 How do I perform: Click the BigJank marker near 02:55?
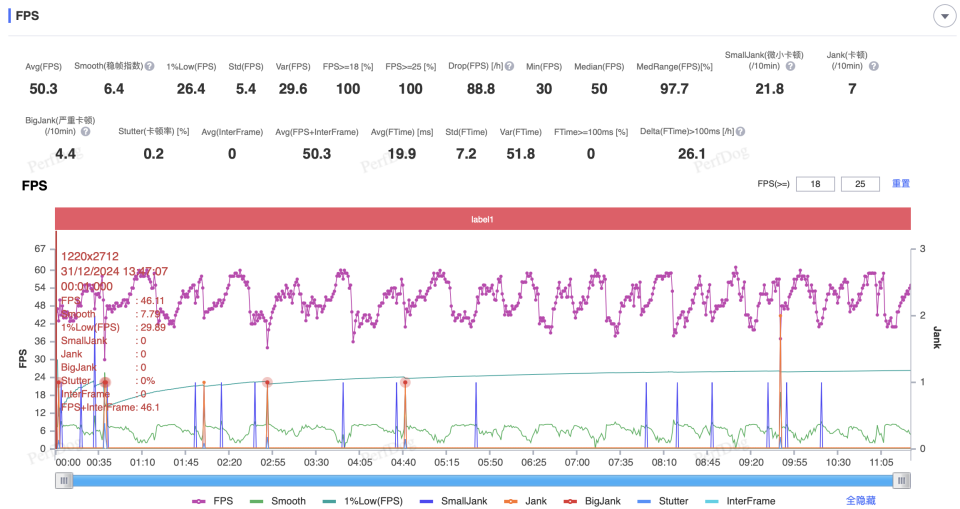tap(268, 382)
